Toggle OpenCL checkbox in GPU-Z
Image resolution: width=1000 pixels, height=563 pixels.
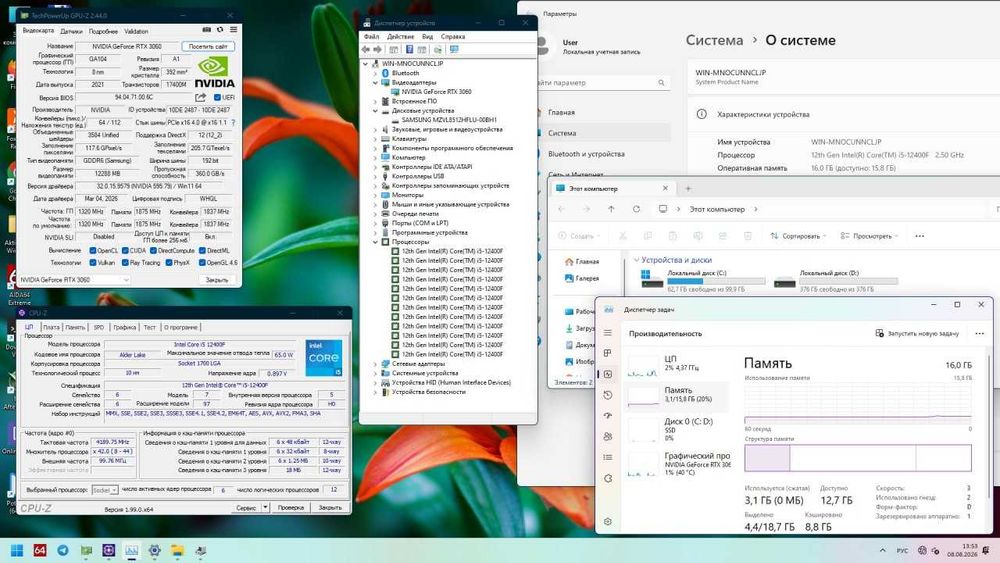pos(93,251)
